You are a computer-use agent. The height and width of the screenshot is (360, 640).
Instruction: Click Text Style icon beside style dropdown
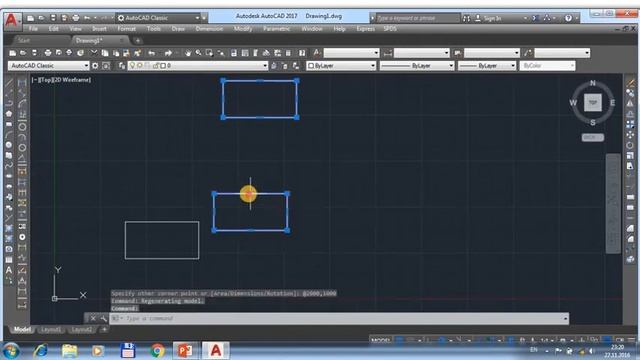[x=317, y=53]
